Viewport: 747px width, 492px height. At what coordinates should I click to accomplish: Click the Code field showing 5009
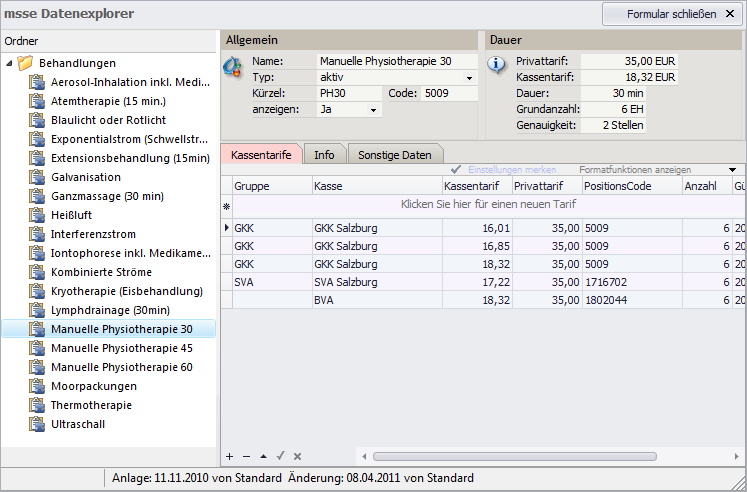tap(449, 94)
